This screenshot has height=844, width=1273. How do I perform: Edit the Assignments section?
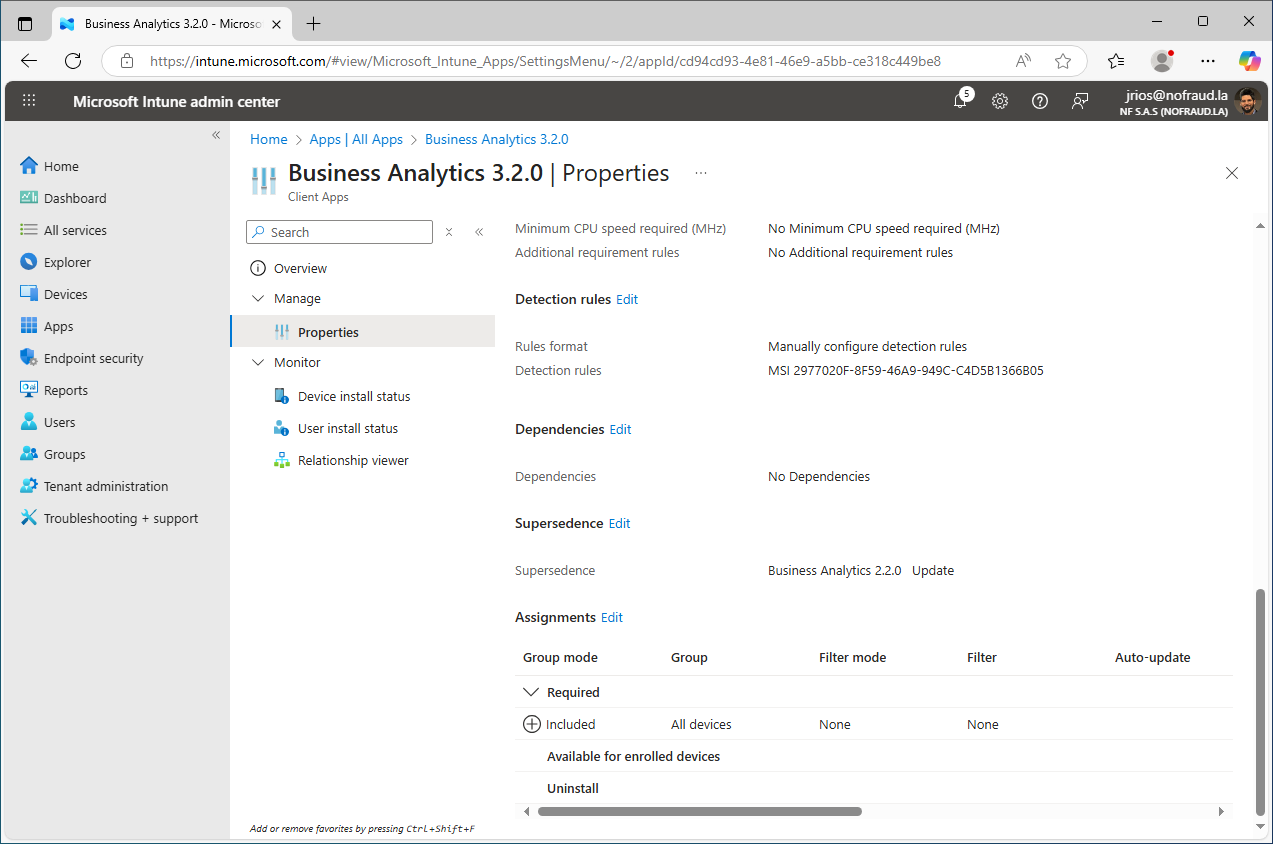point(612,617)
